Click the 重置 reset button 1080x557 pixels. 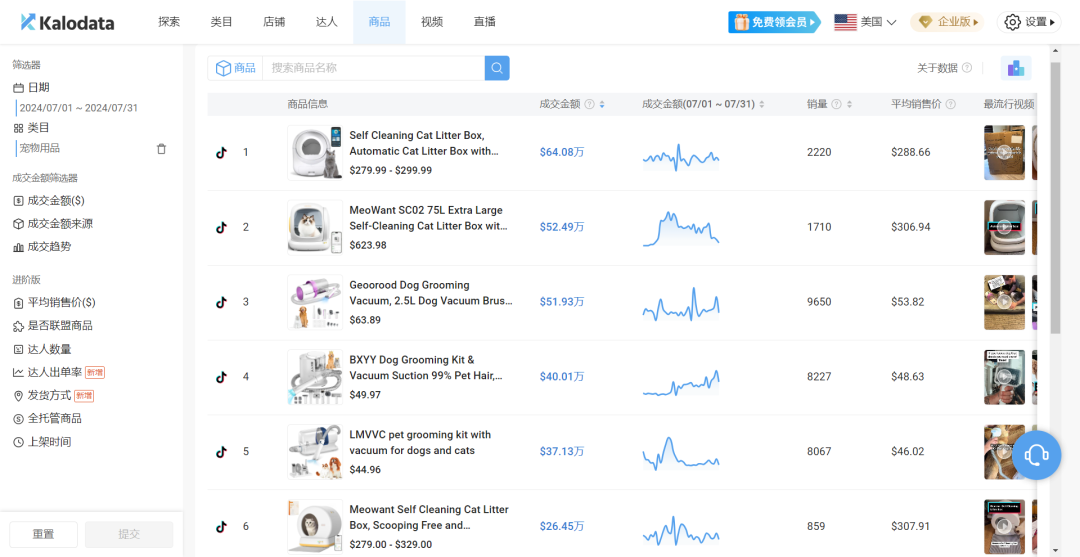tap(43, 534)
